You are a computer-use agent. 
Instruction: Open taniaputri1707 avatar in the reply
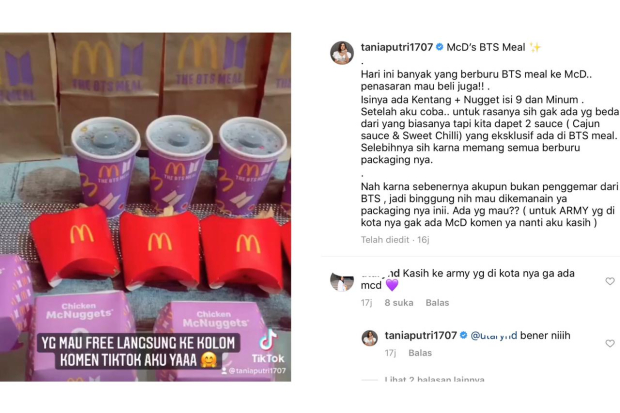pos(370,338)
